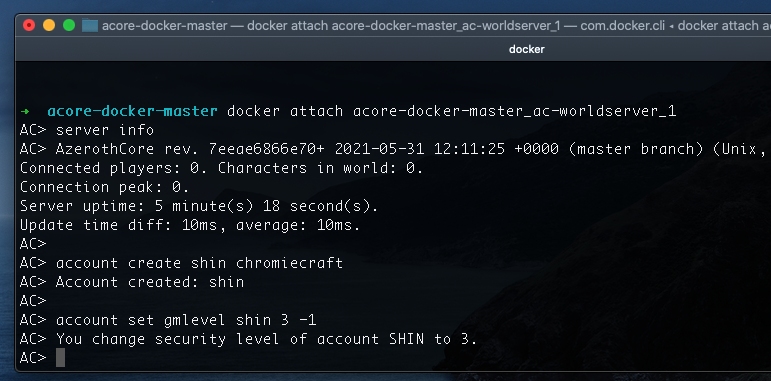This screenshot has width=771, height=381.
Task: Click the cyan acore-docker-master directory name
Action: click(x=132, y=111)
